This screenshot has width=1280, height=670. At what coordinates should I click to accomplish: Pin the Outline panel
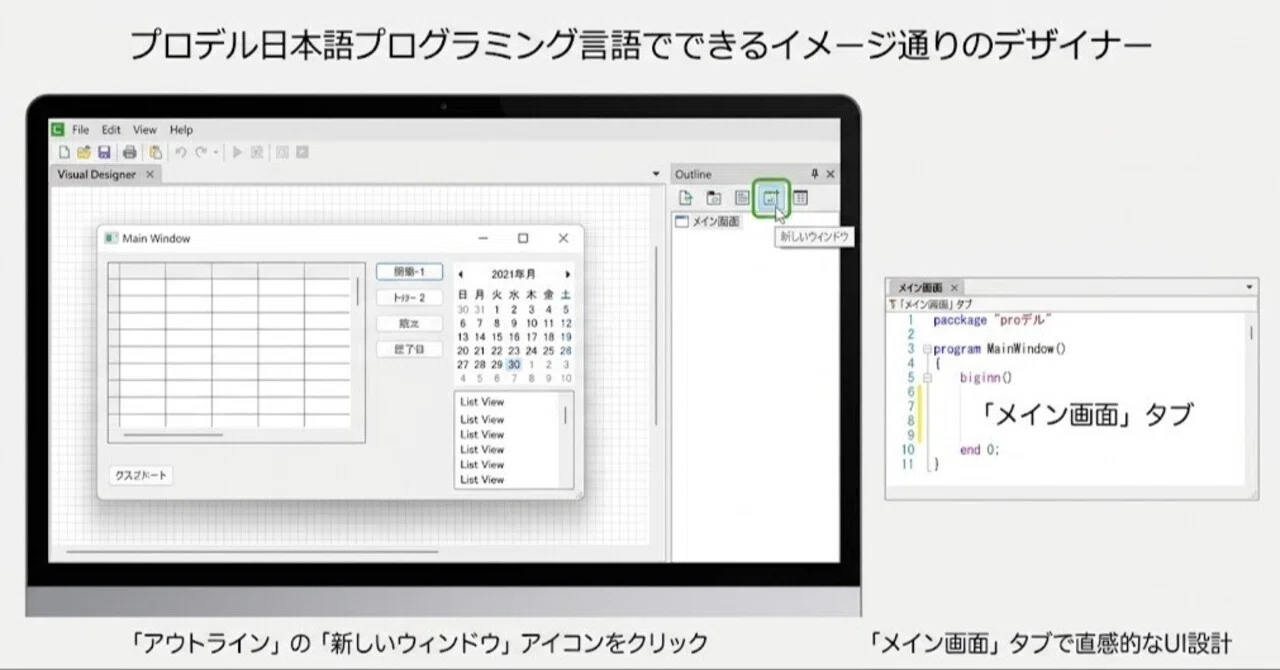pos(814,174)
